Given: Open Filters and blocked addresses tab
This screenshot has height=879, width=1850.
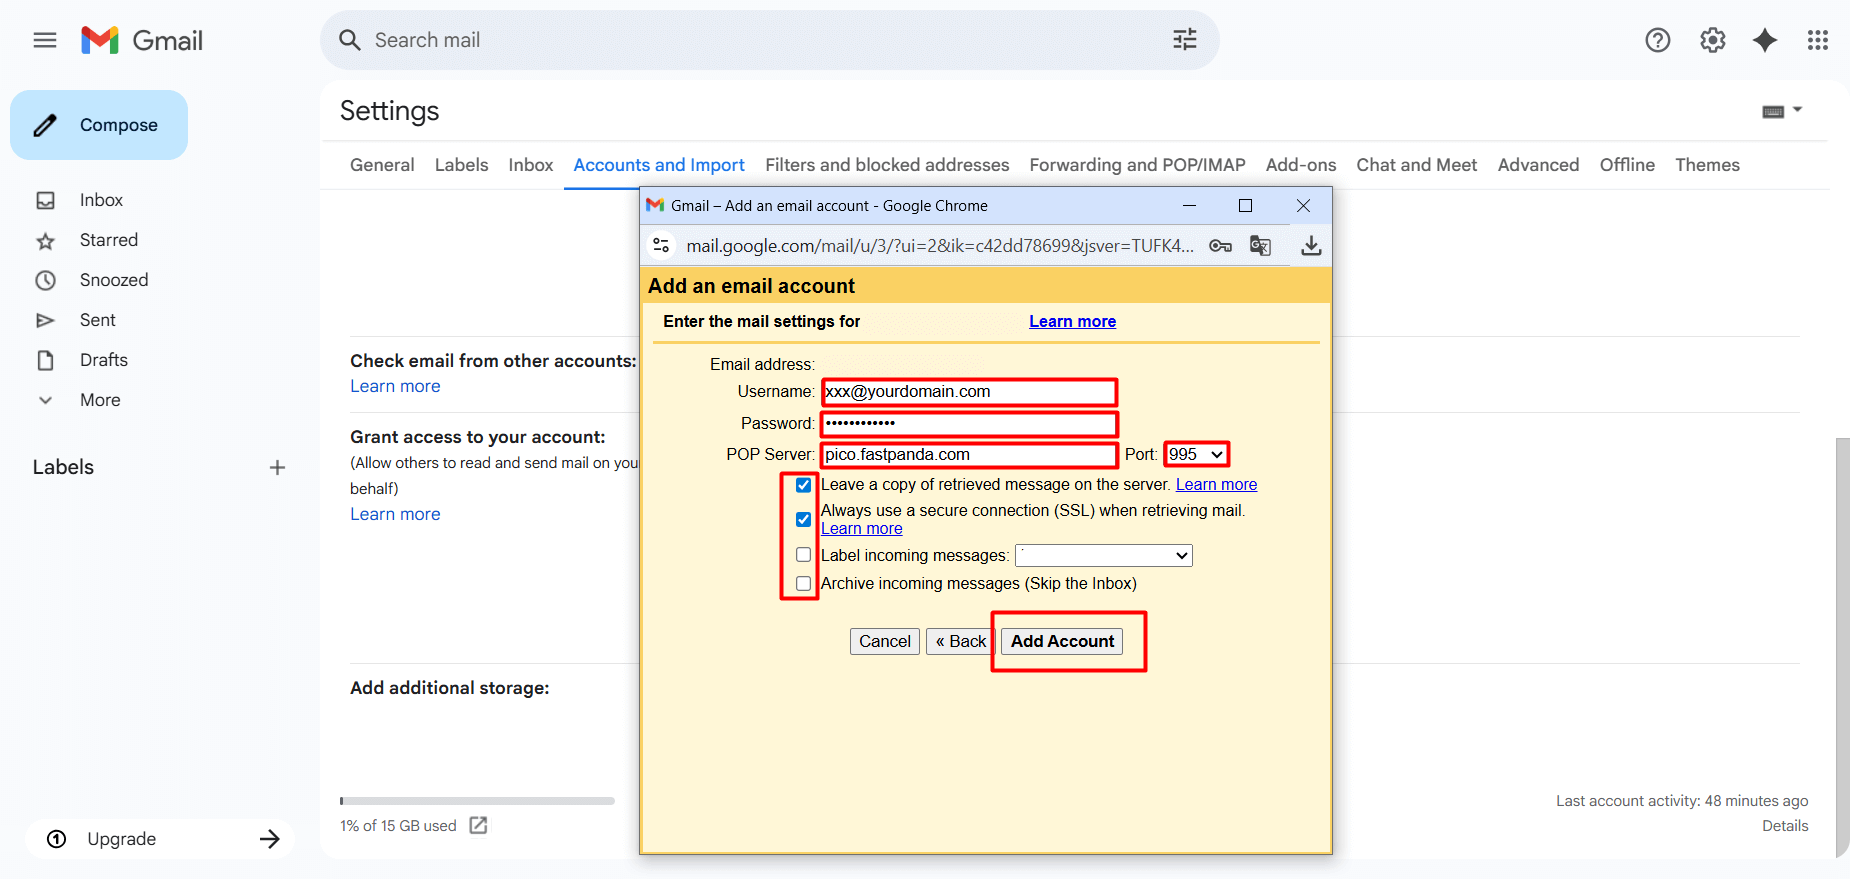Looking at the screenshot, I should [x=887, y=165].
